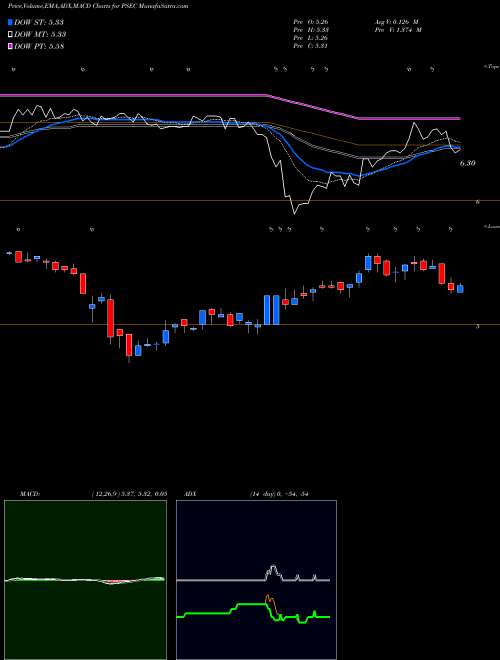Click the ADX panel title label
Image resolution: width=500 pixels, height=660 pixels.
pyautogui.click(x=191, y=494)
